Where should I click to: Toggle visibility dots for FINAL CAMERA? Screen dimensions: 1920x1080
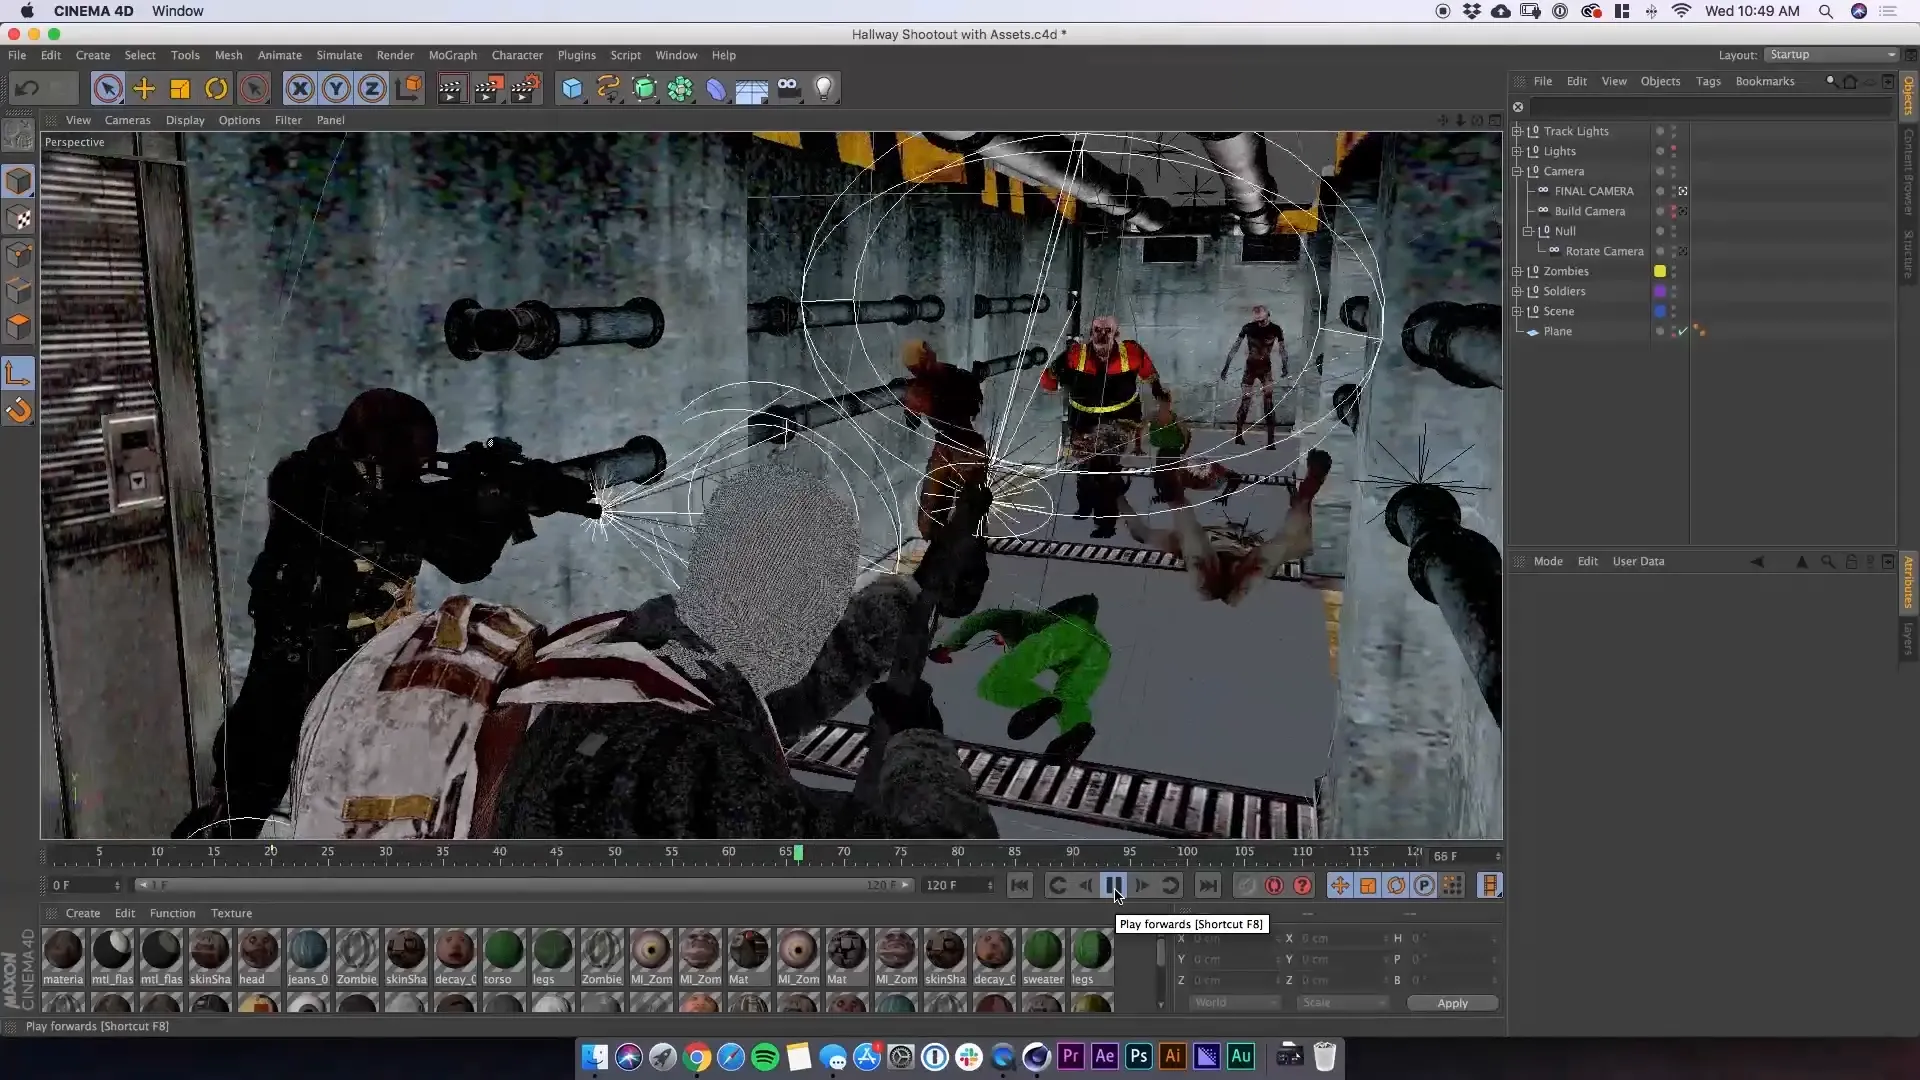pos(1673,191)
